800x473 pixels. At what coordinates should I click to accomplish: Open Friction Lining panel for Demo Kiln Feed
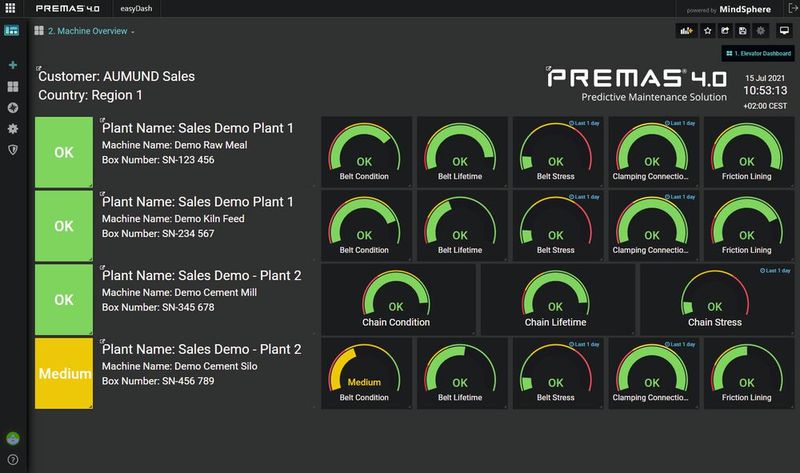click(x=749, y=226)
